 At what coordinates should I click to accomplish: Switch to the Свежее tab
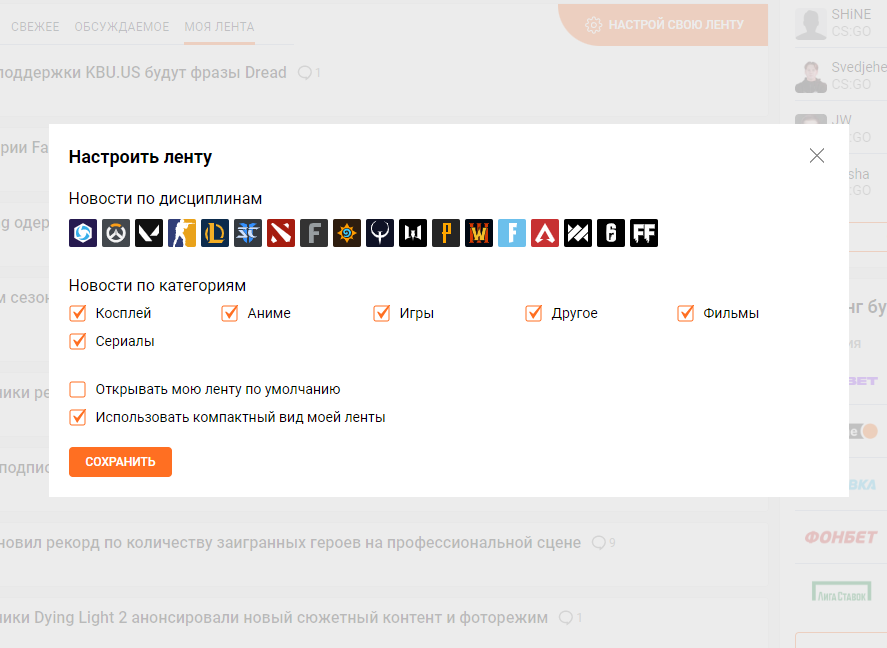click(35, 27)
